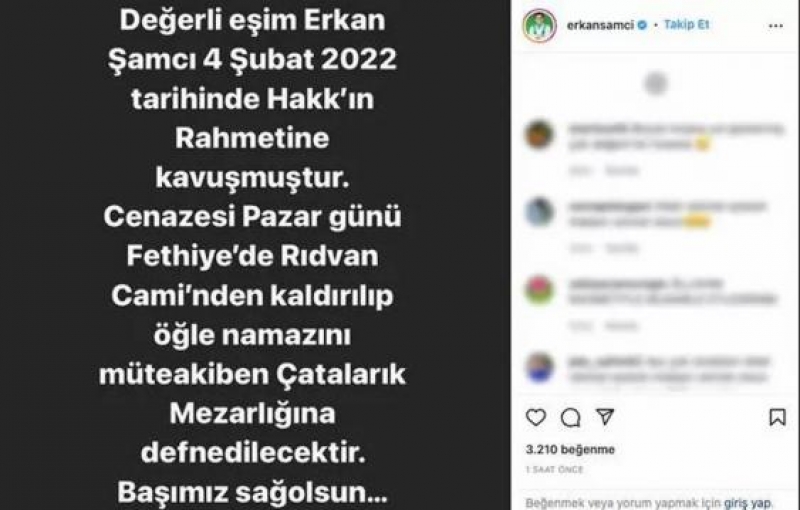Open the third commenter's pink-green avatar
The image size is (800, 510).
click(x=539, y=290)
